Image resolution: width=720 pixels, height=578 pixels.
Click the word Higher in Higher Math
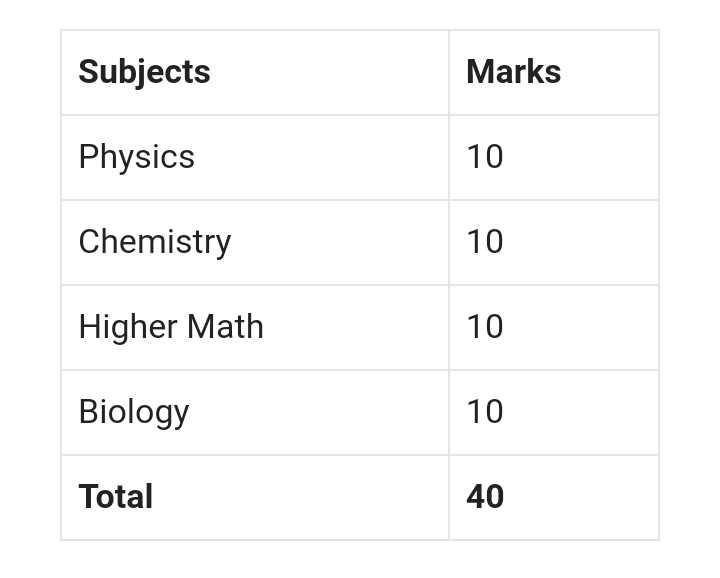point(128,327)
